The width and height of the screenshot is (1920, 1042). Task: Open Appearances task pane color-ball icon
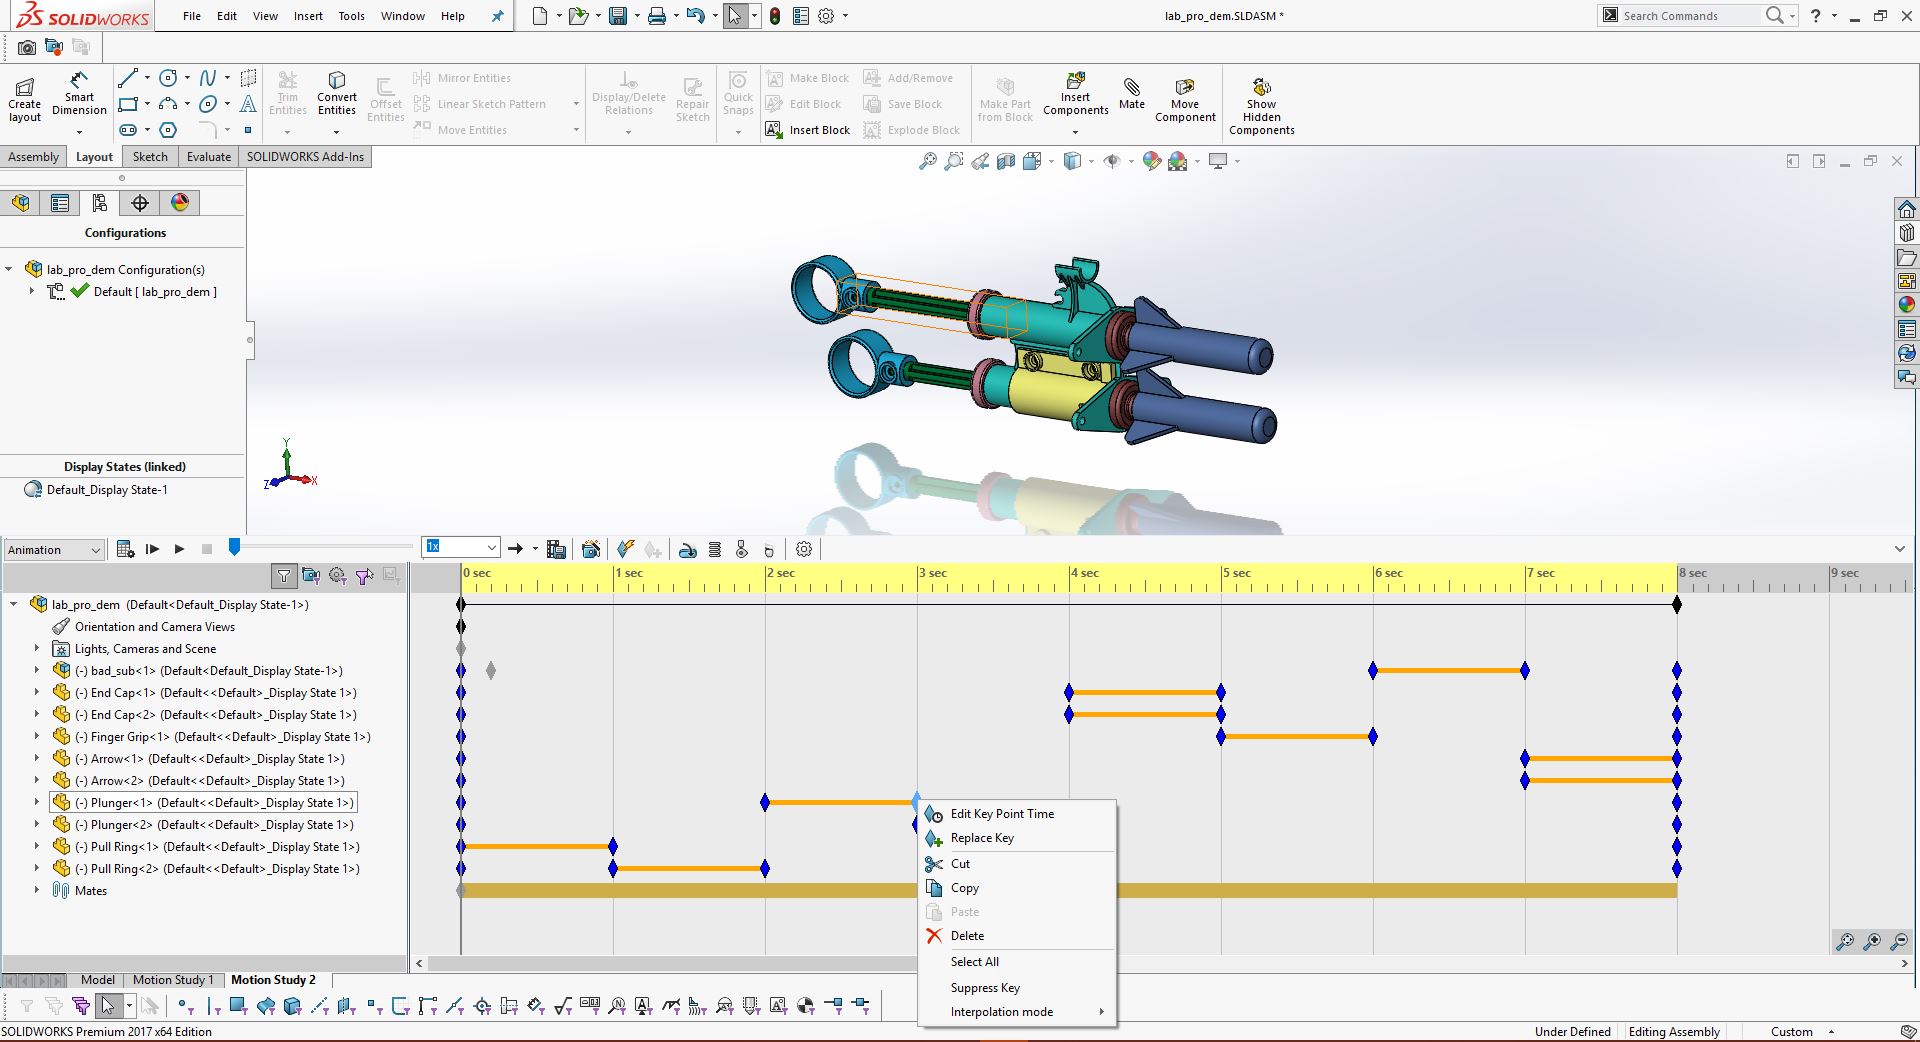1907,305
